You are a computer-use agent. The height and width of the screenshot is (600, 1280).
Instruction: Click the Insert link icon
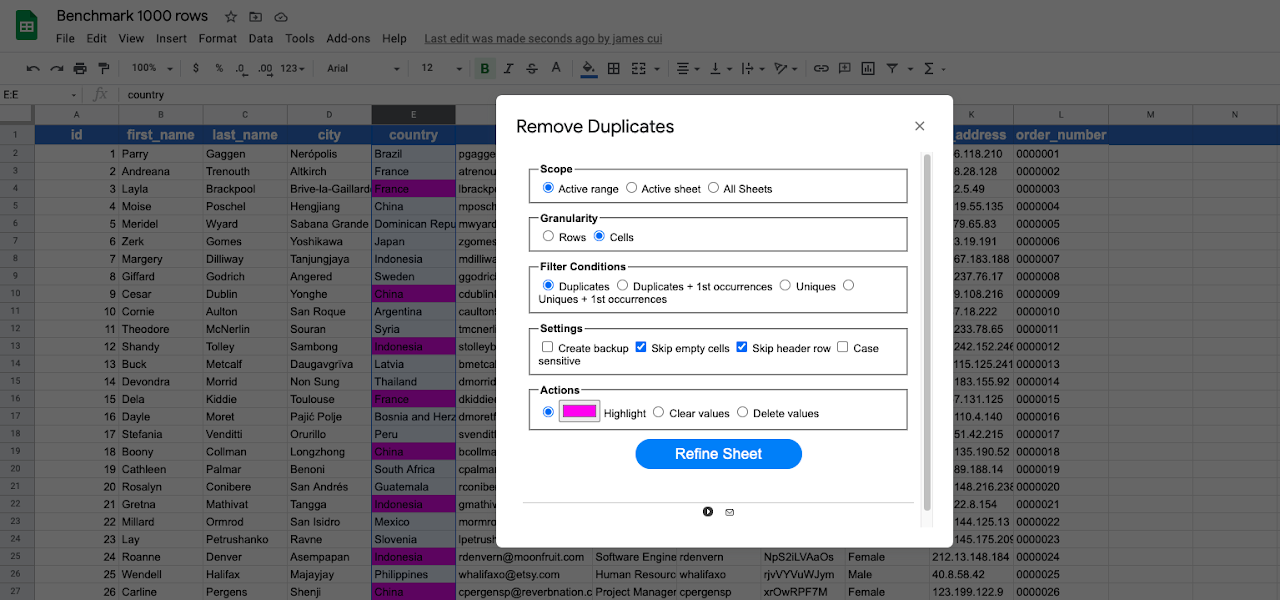point(821,68)
